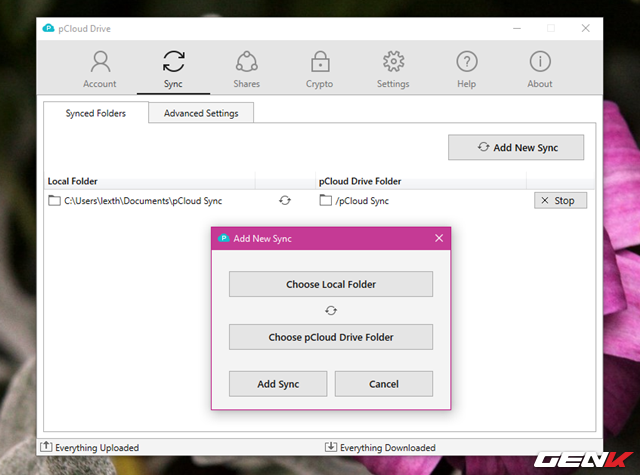Switch to the Synced Folders tab
Screen dimensions: 640x475
tap(96, 113)
